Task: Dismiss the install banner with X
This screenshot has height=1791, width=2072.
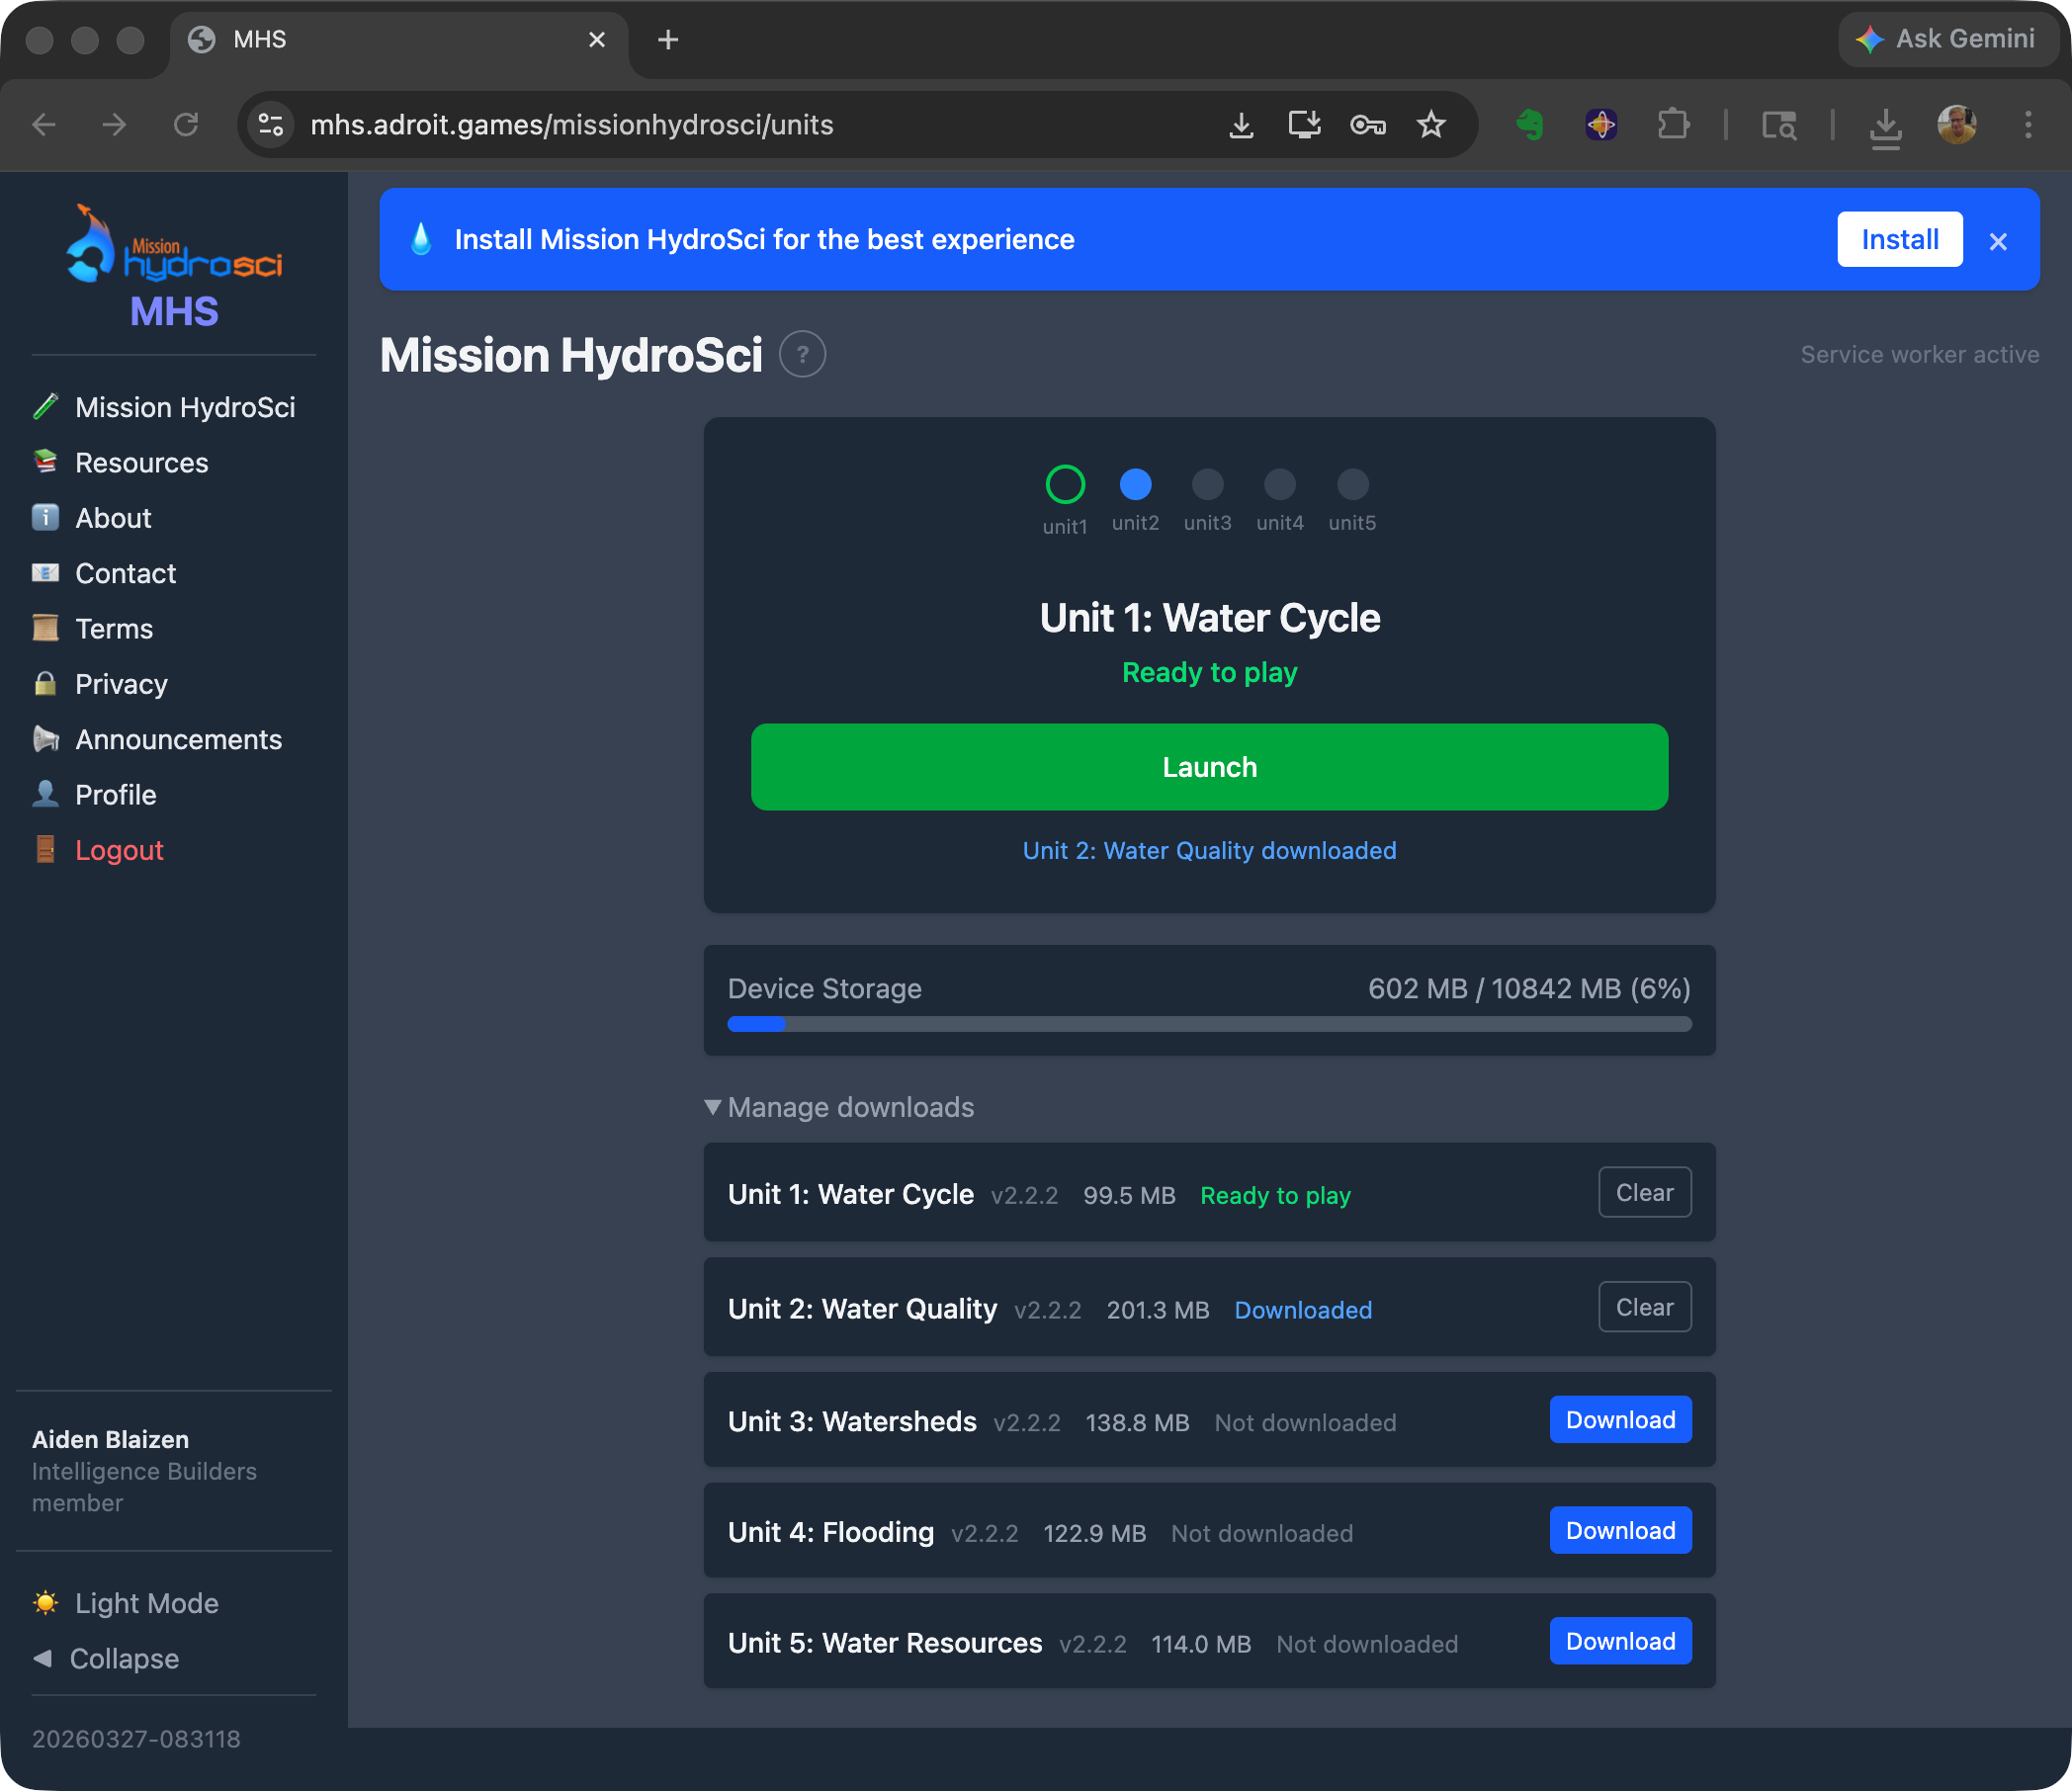Action: [1998, 241]
